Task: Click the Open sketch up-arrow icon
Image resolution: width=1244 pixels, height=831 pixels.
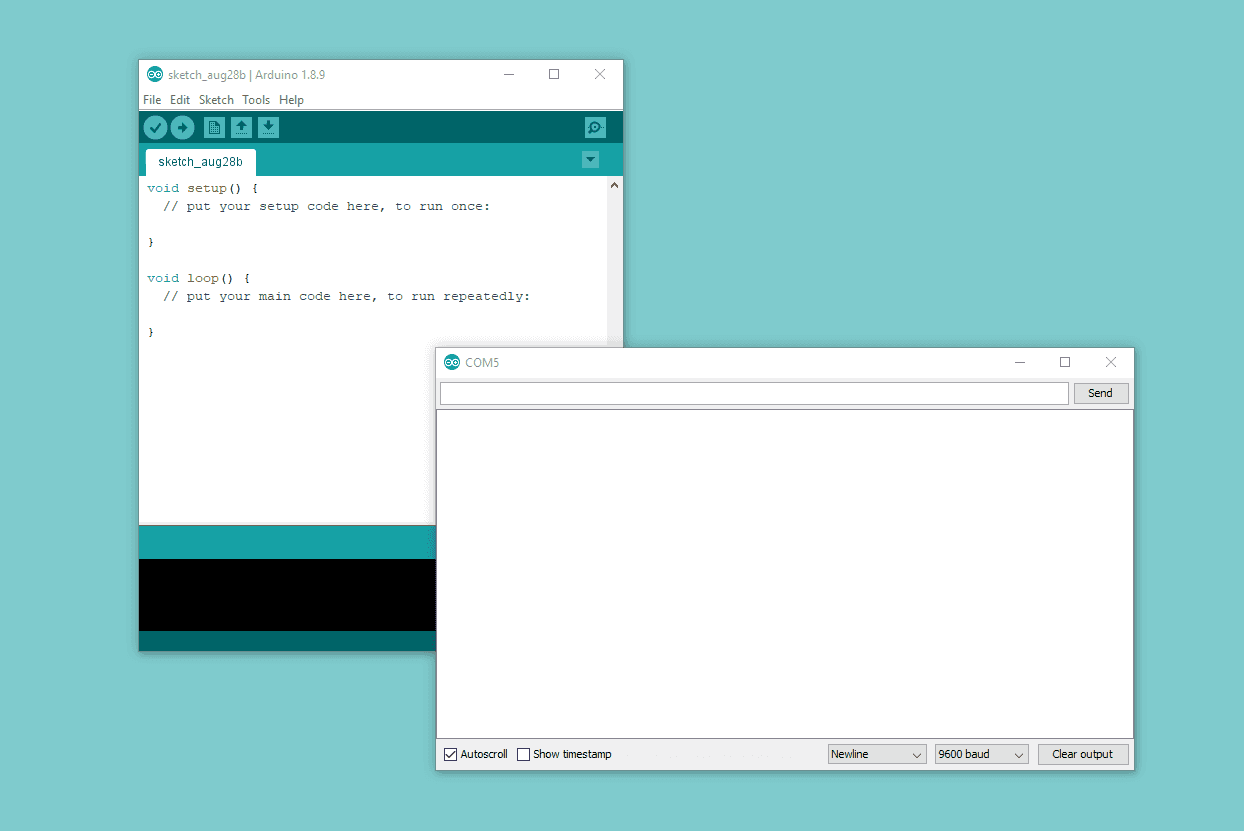Action: click(241, 127)
